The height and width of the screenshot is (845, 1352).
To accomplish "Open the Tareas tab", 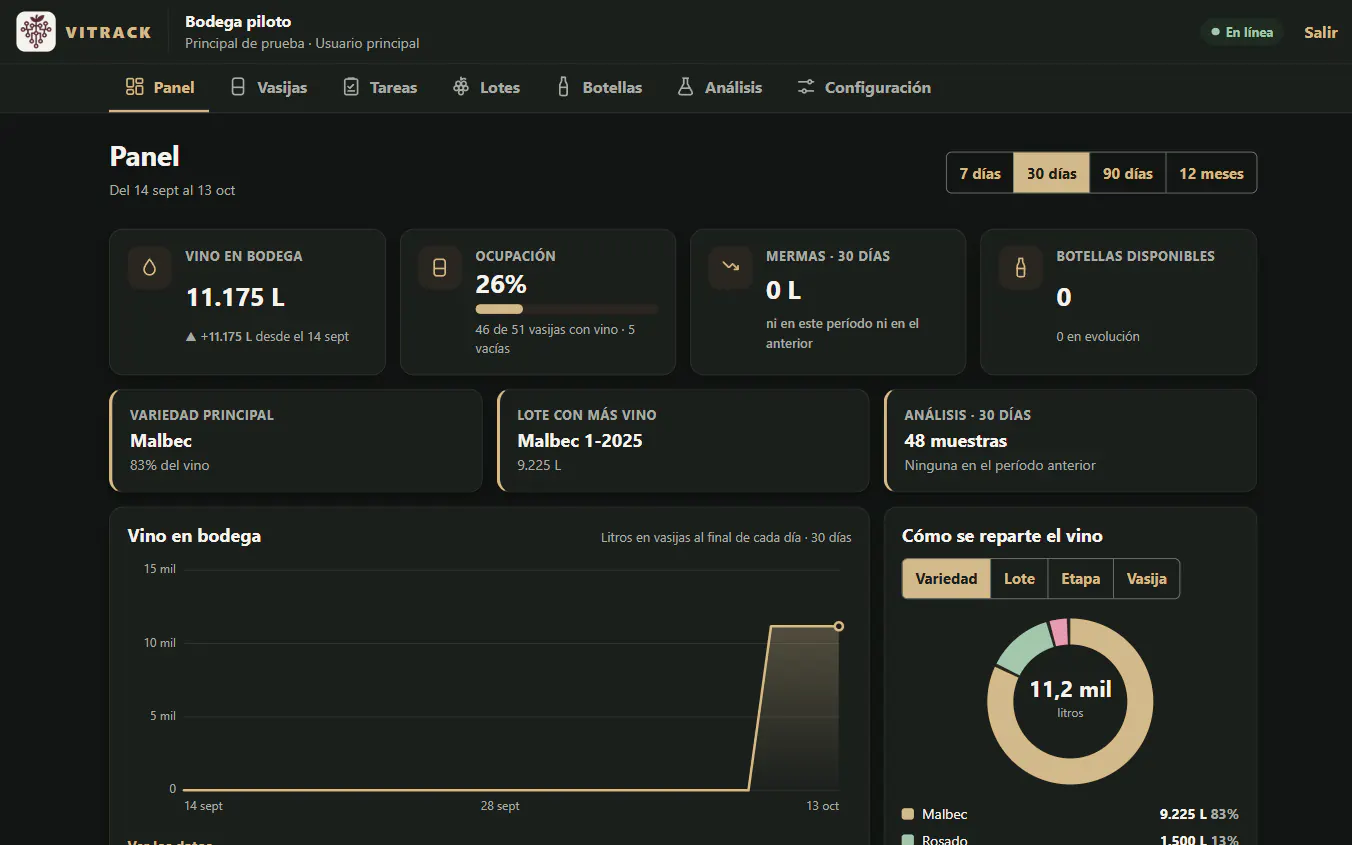I will click(379, 88).
